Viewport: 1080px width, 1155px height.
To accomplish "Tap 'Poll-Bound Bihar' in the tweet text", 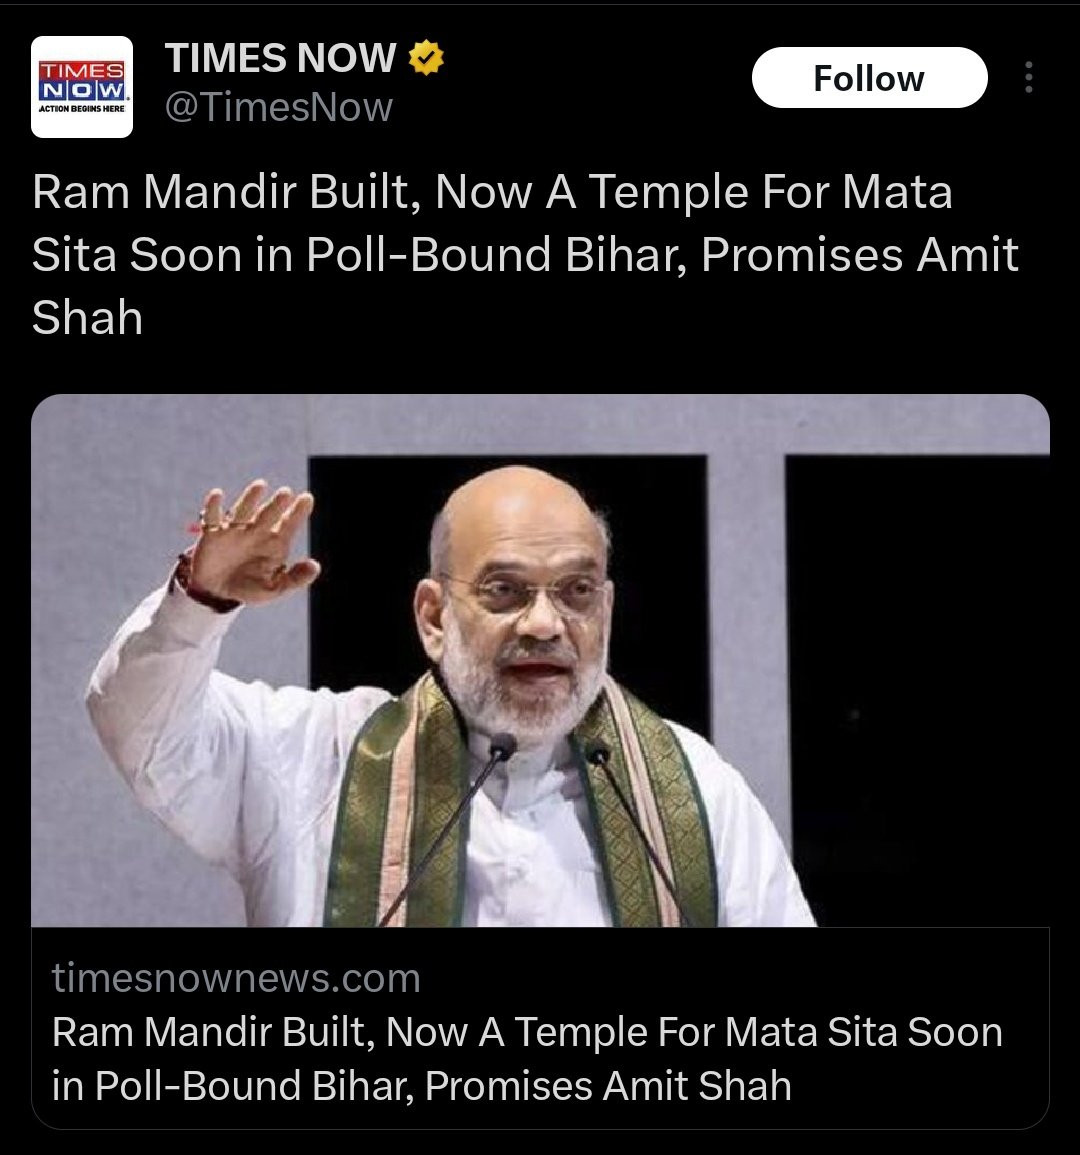I will coord(497,255).
